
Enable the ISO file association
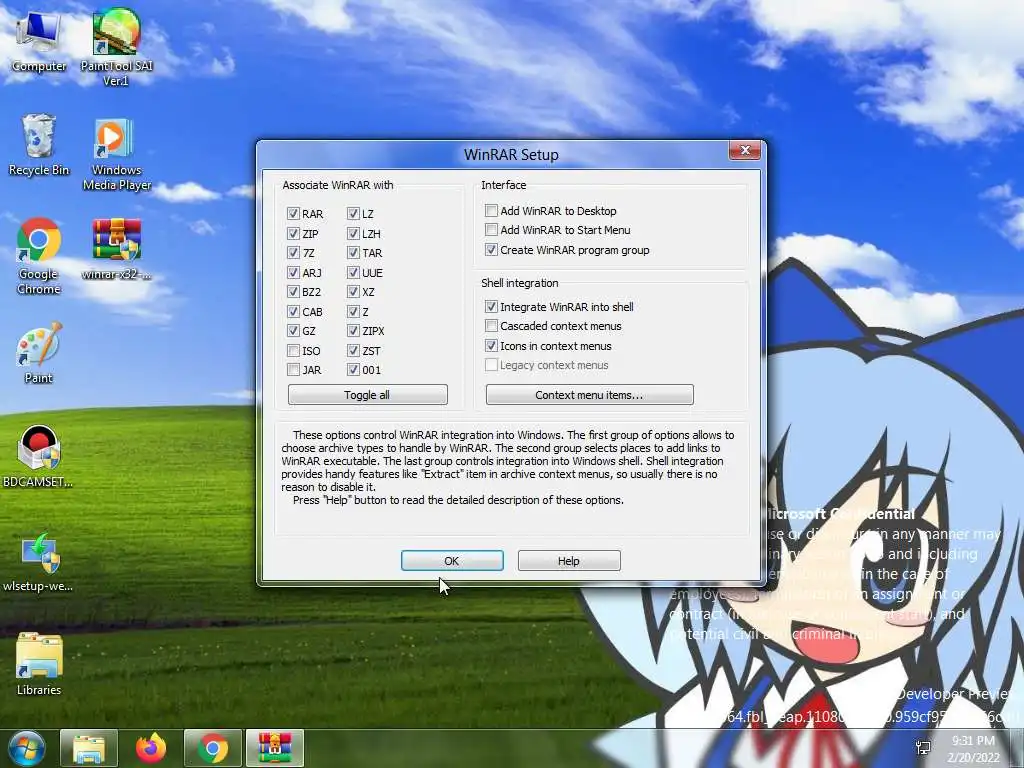(293, 351)
